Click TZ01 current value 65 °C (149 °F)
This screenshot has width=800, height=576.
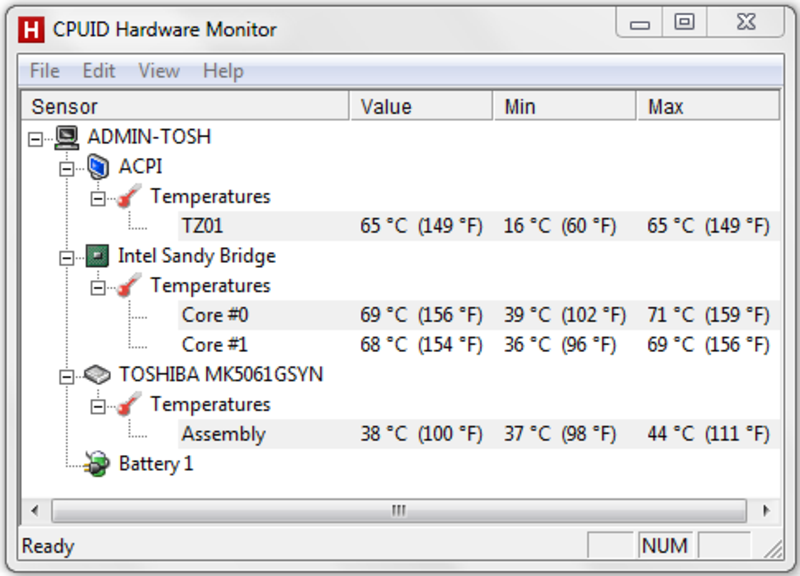(421, 226)
